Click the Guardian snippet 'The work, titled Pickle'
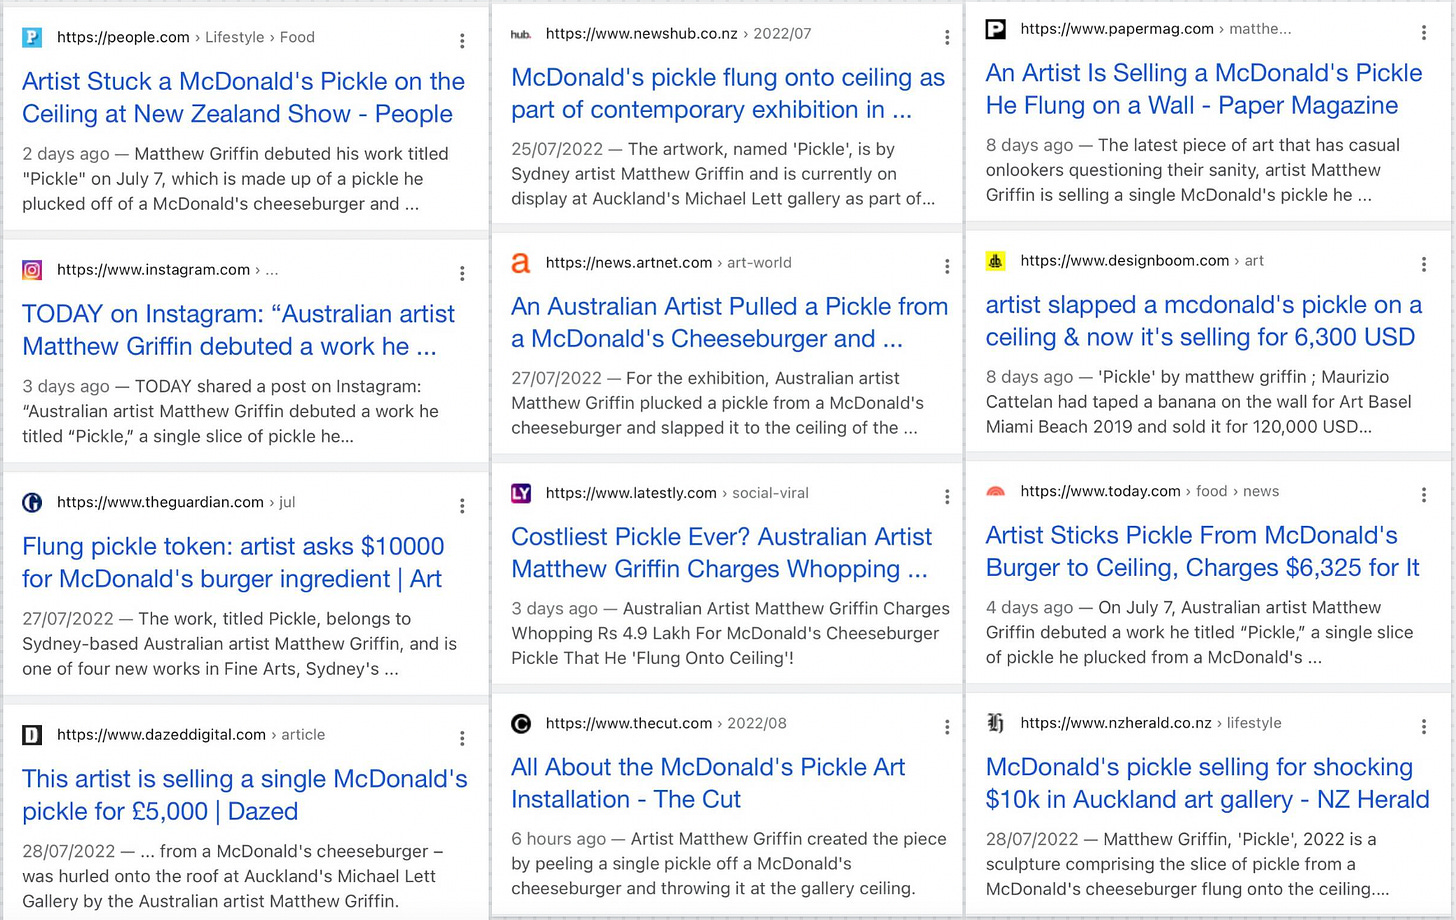The image size is (1456, 920). click(x=240, y=644)
